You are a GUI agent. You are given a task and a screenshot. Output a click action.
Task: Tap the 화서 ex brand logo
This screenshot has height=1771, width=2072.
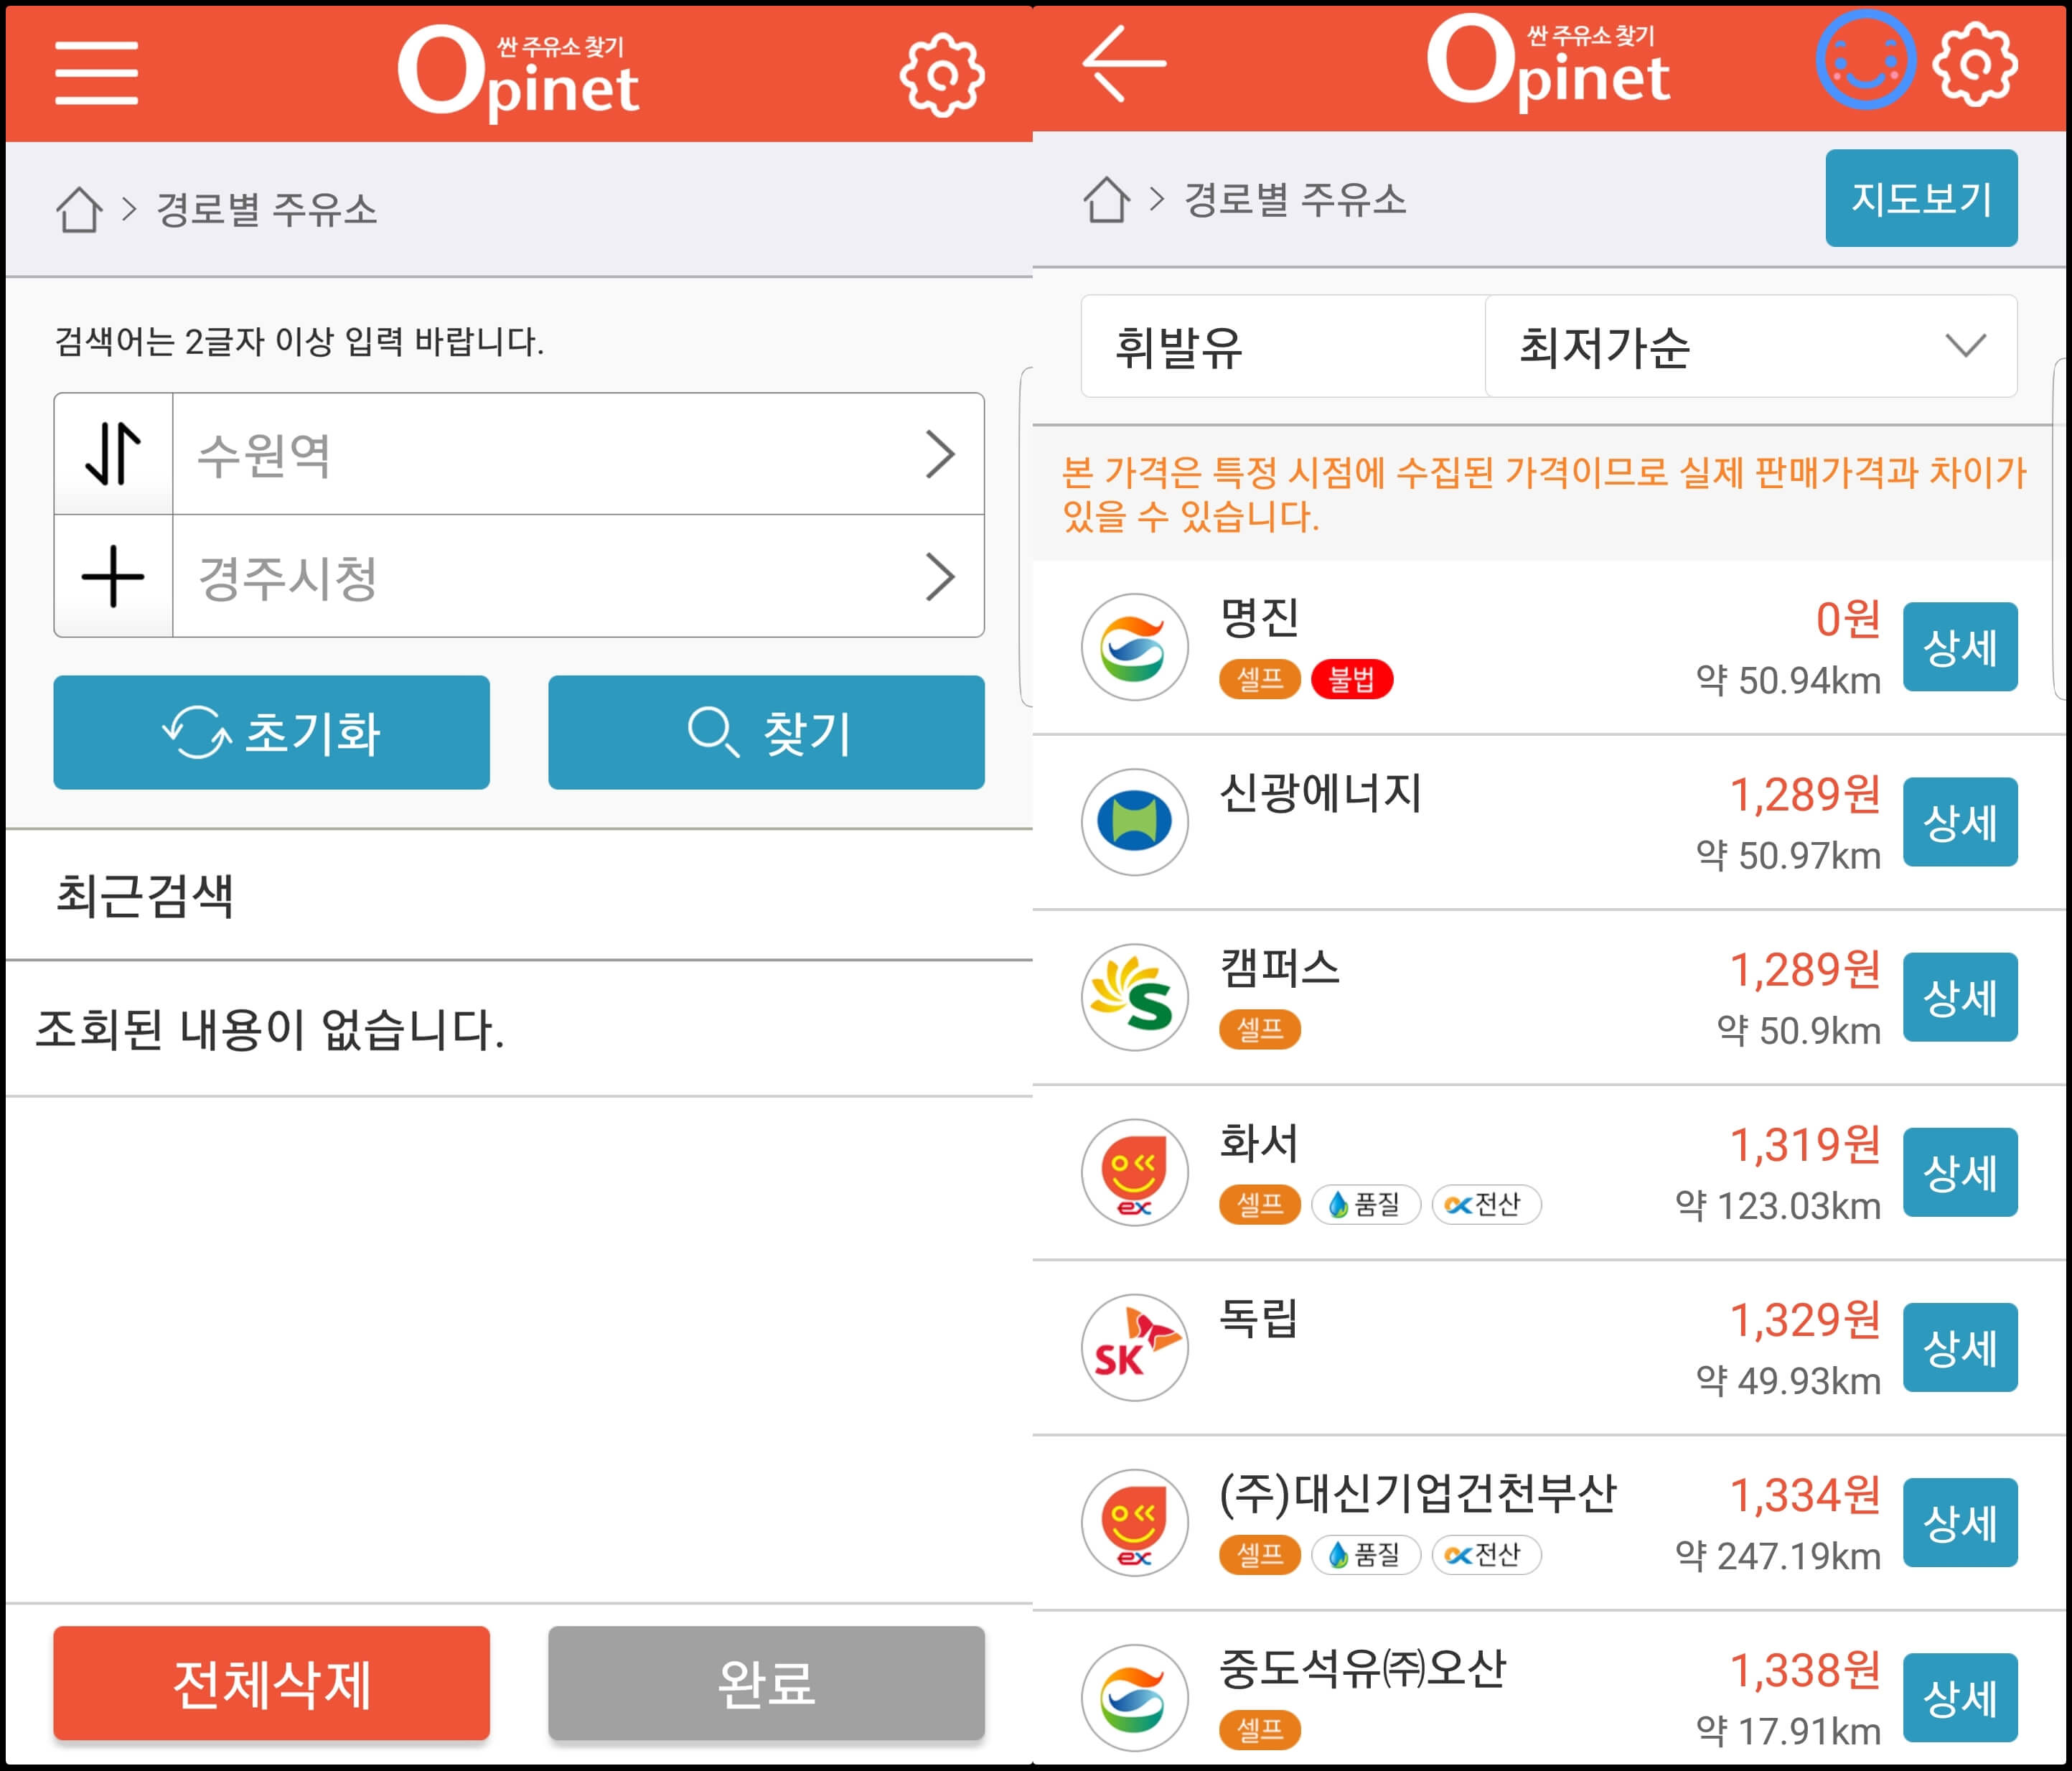[x=1134, y=1172]
